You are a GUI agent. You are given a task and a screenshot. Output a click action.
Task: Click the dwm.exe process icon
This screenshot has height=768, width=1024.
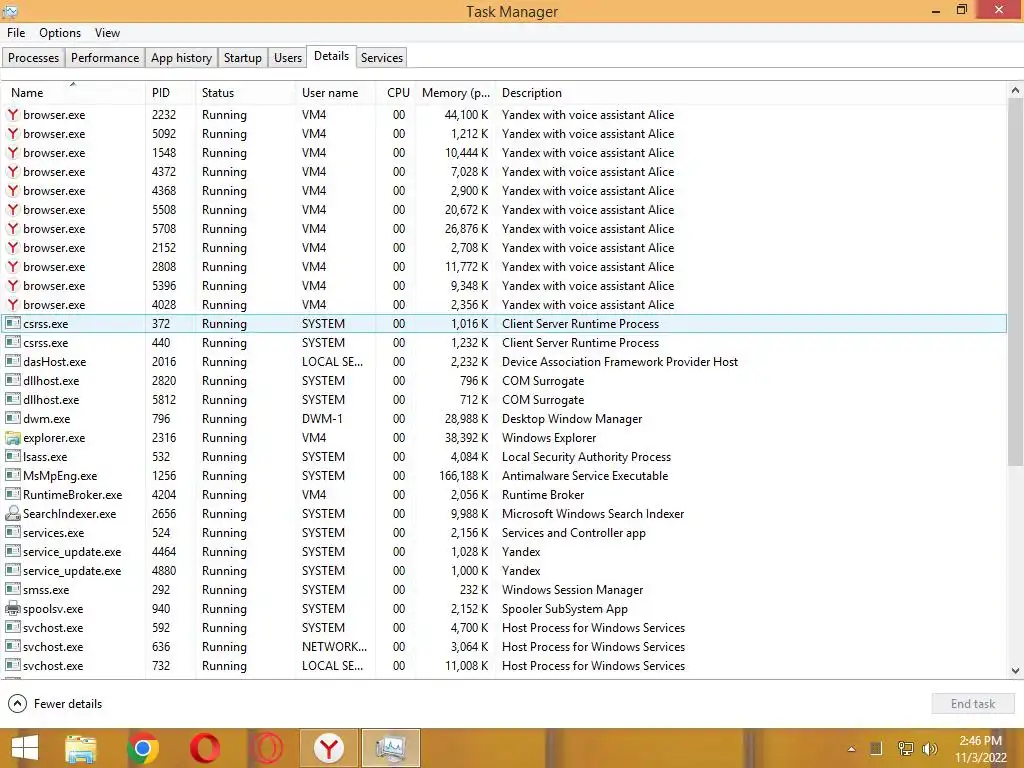pyautogui.click(x=12, y=418)
